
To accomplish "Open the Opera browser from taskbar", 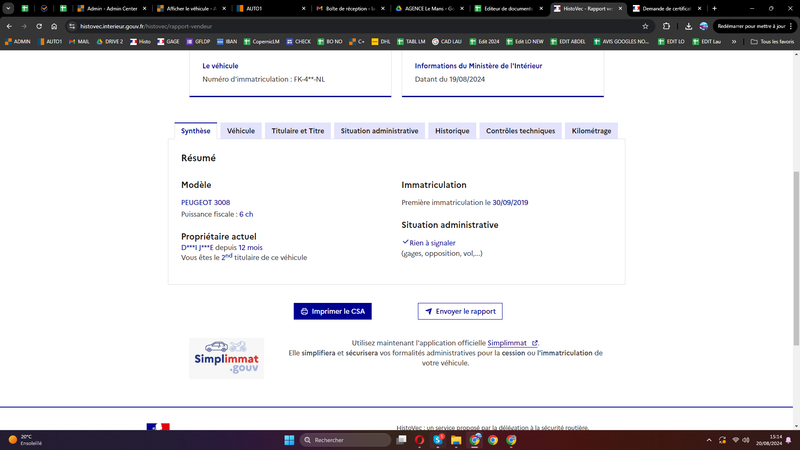I will point(419,440).
